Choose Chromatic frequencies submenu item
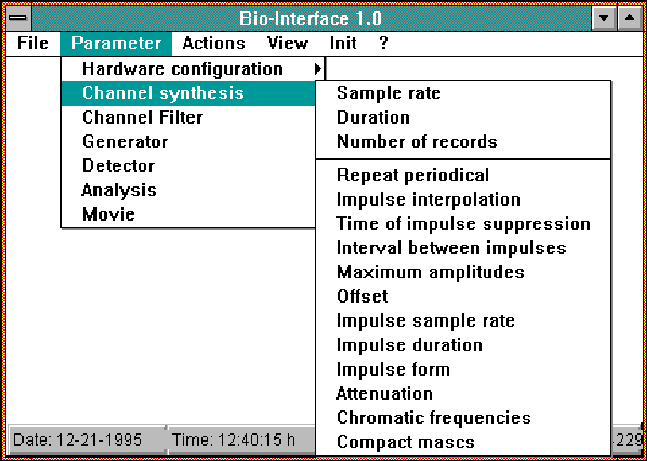The height and width of the screenshot is (461, 647). pyautogui.click(x=433, y=418)
